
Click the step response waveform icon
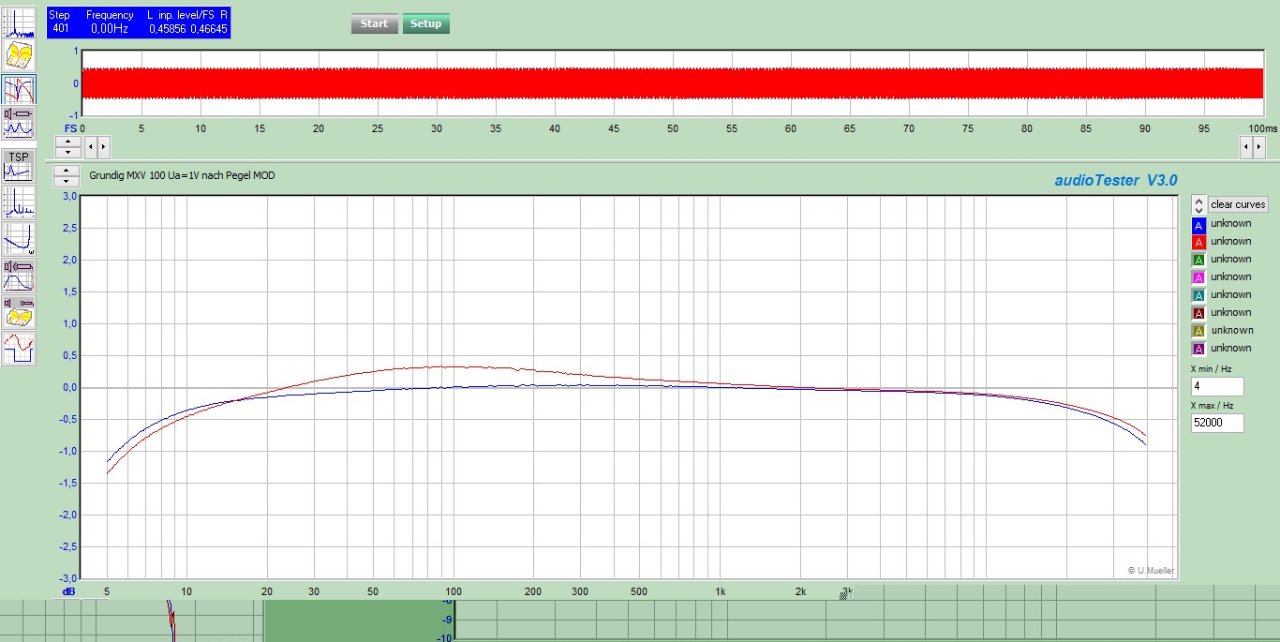tap(18, 348)
